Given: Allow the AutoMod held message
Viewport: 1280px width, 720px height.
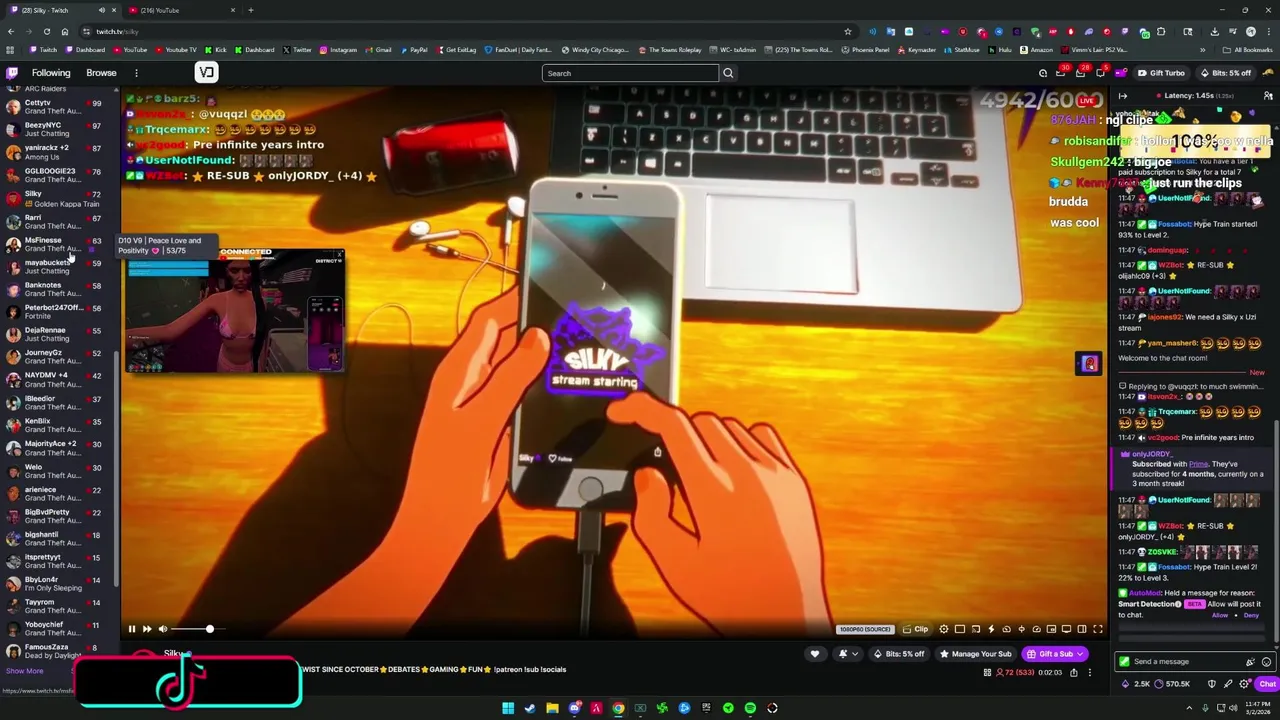Looking at the screenshot, I should [1220, 616].
